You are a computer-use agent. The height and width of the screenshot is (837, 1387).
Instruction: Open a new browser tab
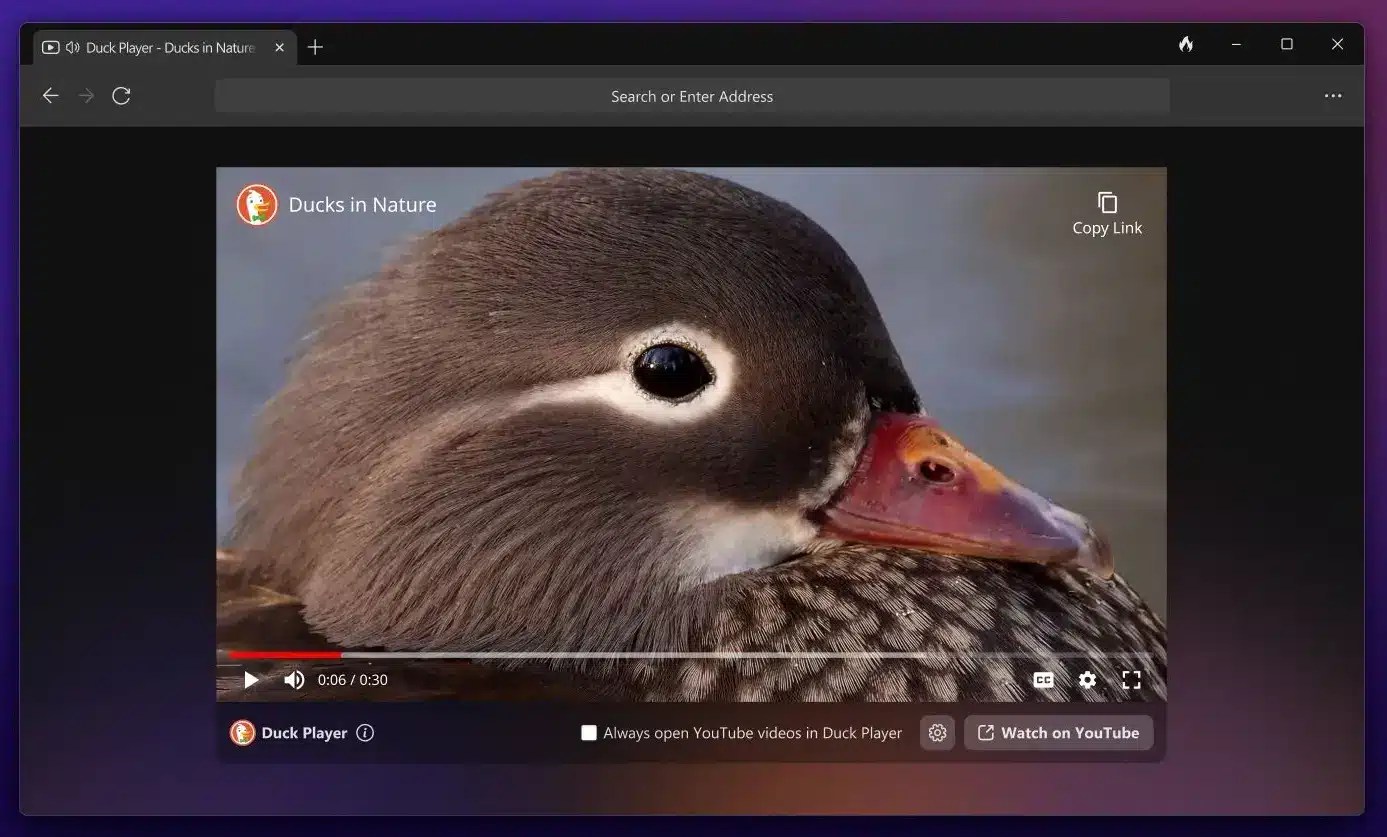point(315,46)
